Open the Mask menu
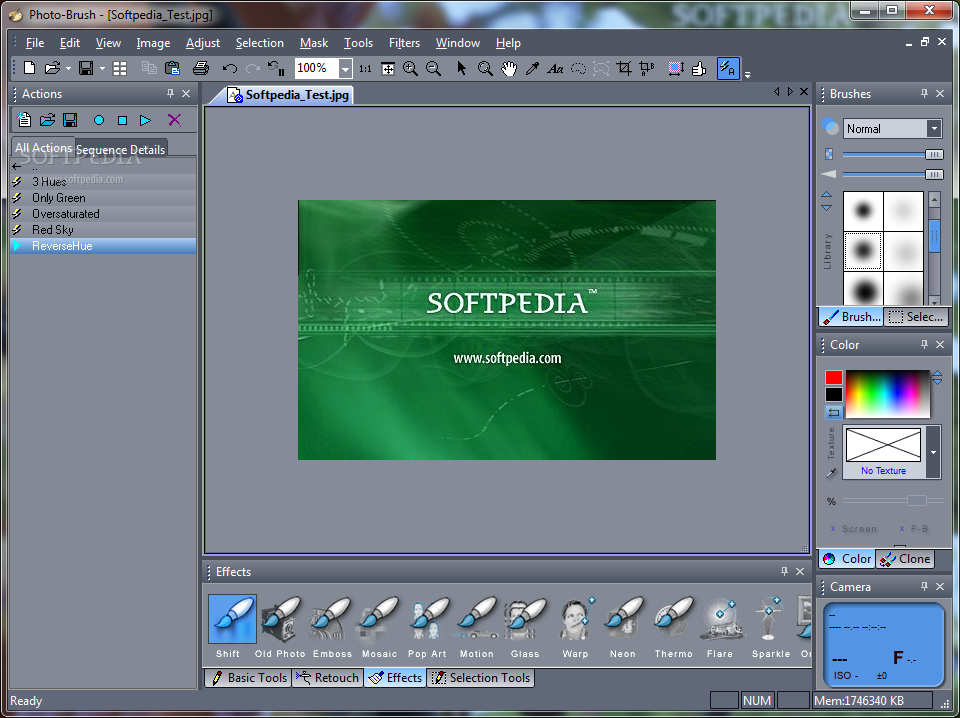 (314, 43)
